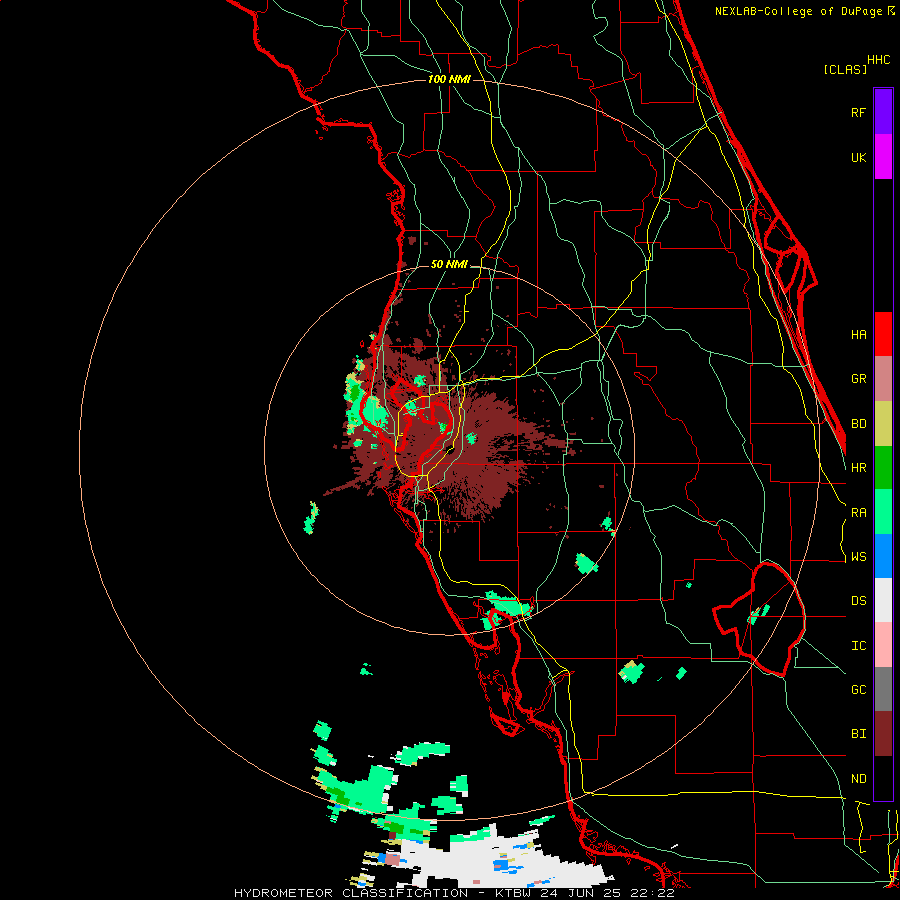Click the GC gray legend swatch
Viewport: 900px width, 900px height.
click(x=883, y=689)
